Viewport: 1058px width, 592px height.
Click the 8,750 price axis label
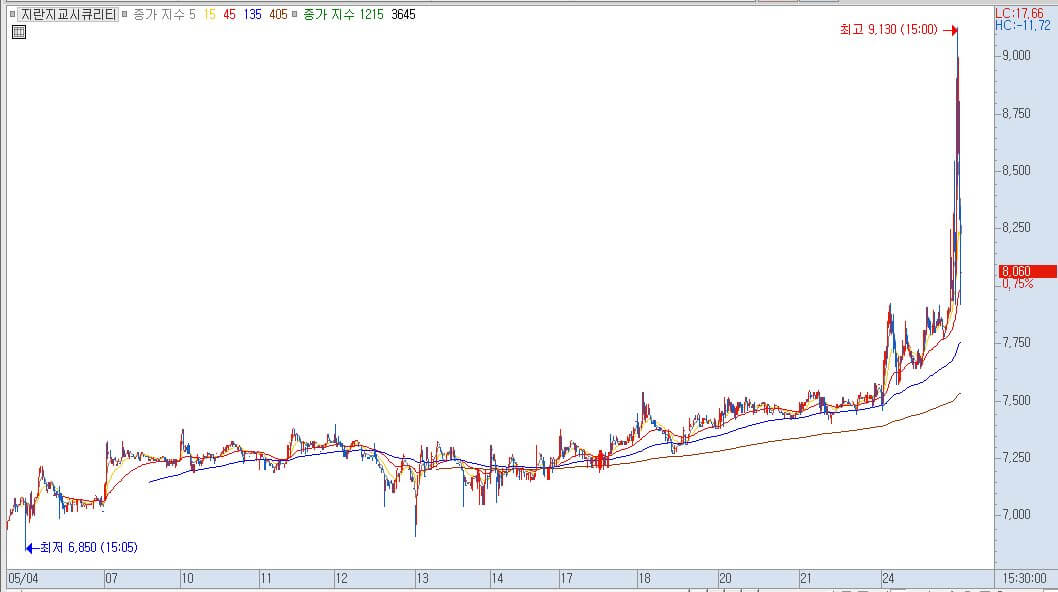point(1016,113)
